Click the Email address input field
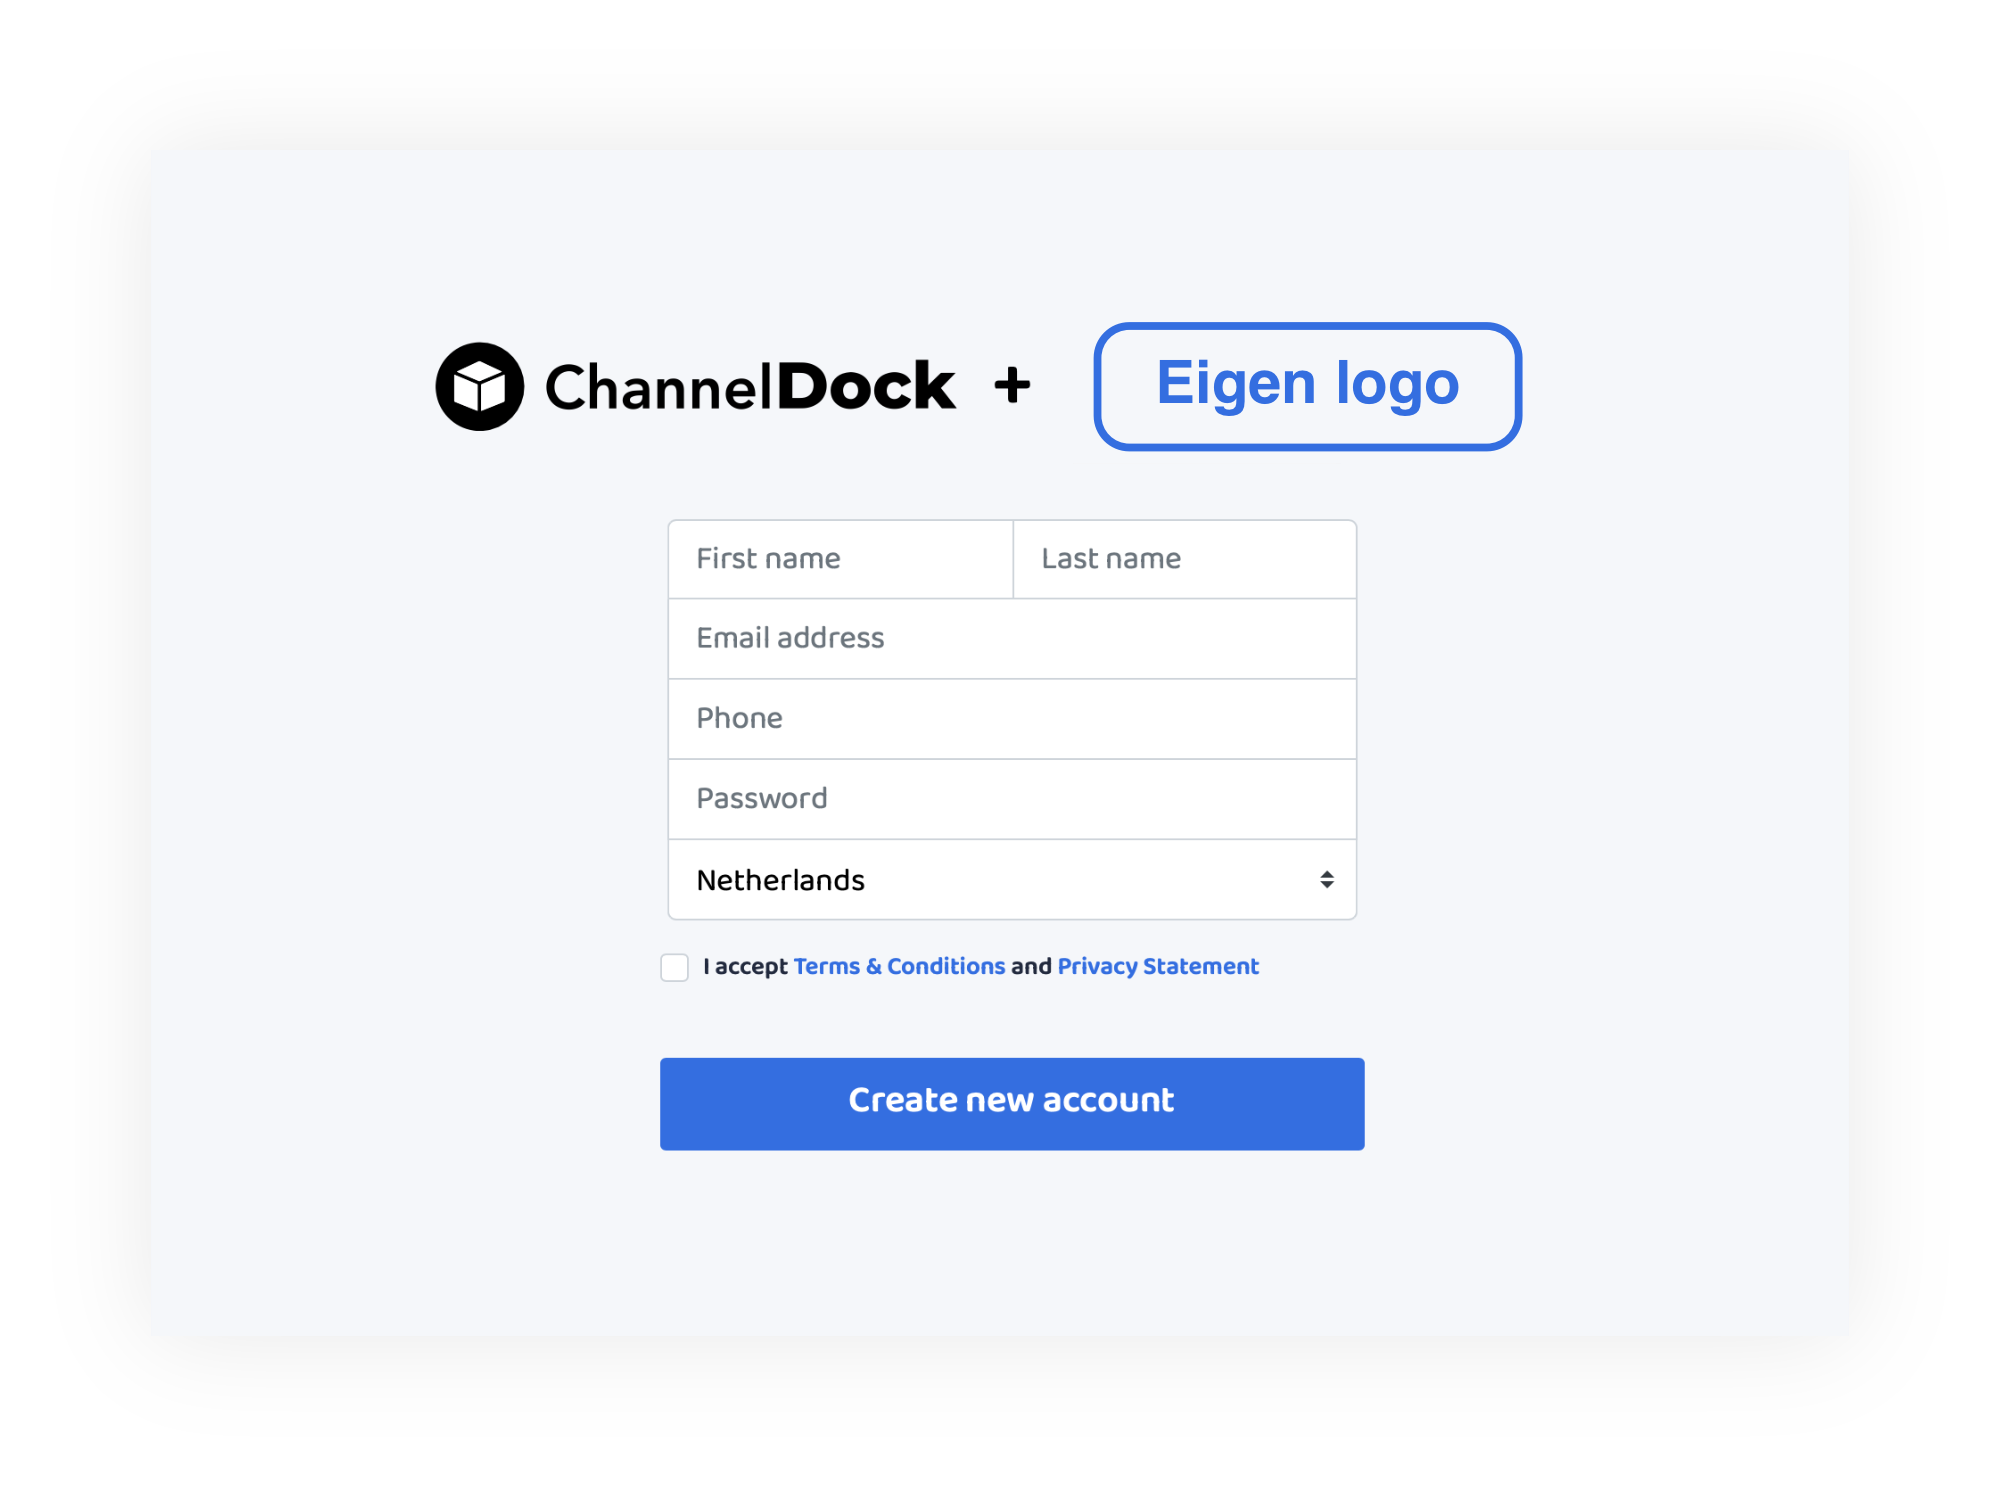The height and width of the screenshot is (1487, 1999). [x=1010, y=637]
